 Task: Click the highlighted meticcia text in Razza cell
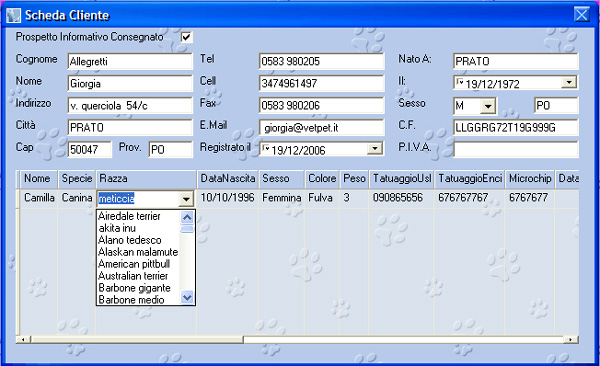point(116,199)
